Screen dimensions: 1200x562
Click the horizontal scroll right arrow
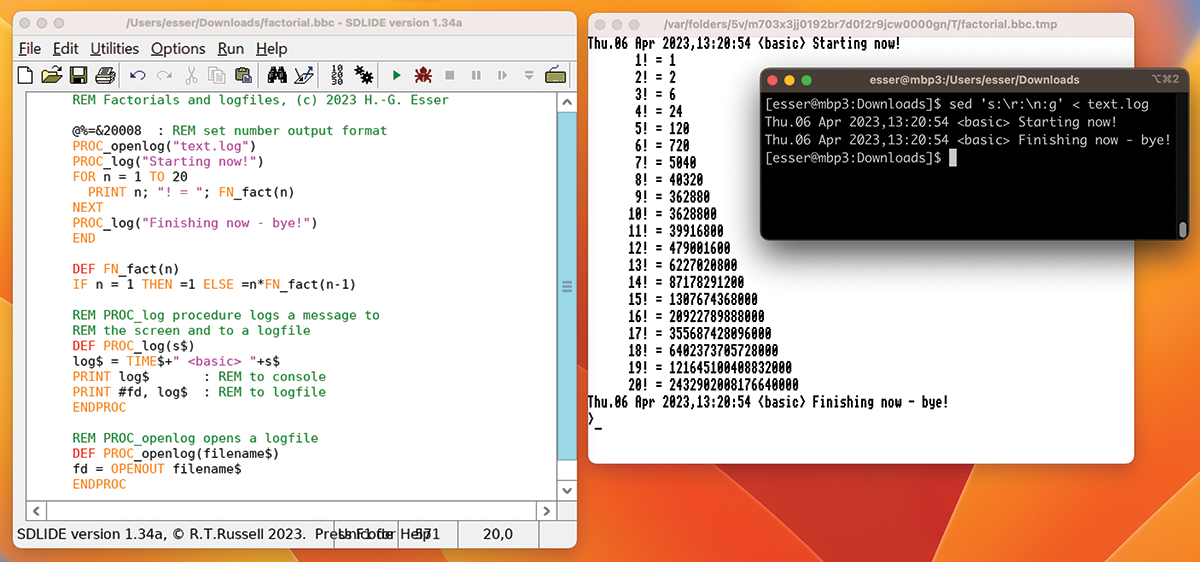[x=546, y=510]
